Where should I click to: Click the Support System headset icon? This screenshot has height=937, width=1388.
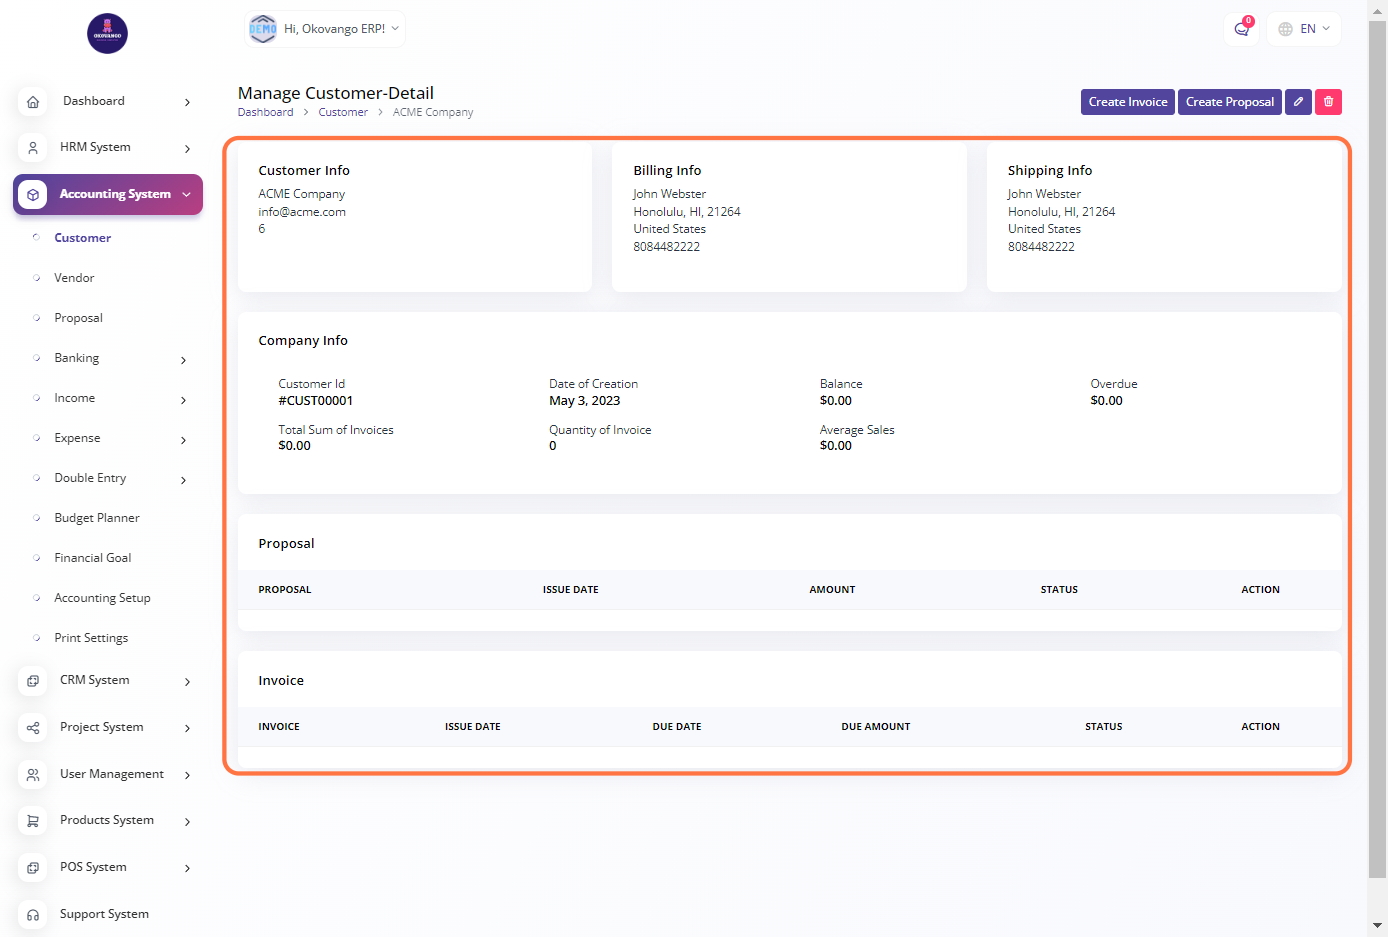coord(33,915)
